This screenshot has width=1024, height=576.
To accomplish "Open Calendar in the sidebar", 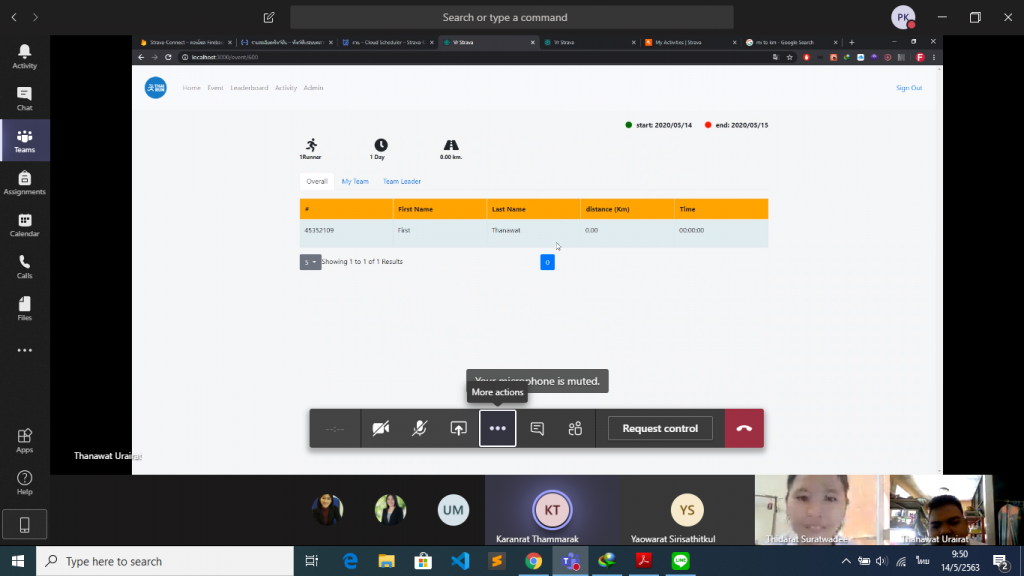I will 25,224.
